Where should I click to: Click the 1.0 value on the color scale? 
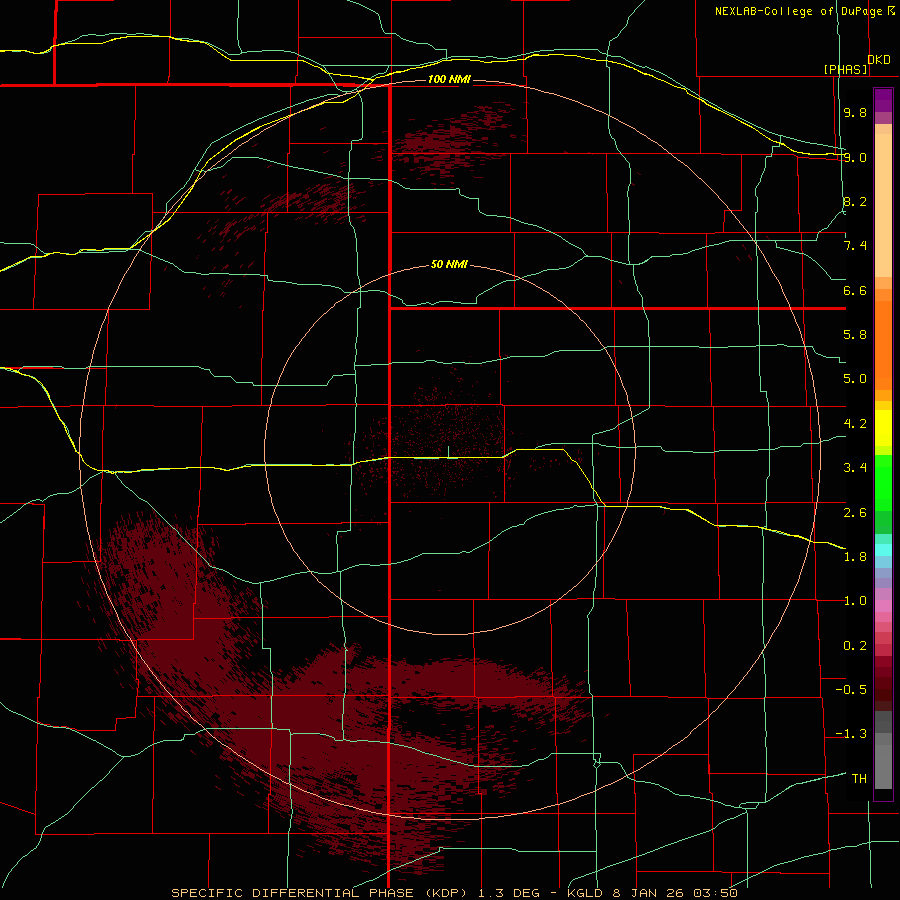855,601
